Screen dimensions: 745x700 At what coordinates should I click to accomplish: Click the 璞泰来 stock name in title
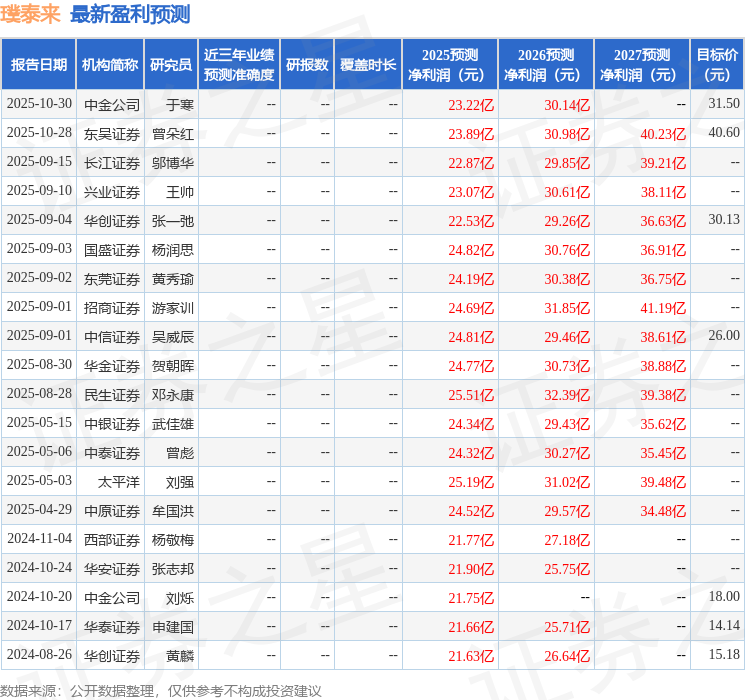31,15
